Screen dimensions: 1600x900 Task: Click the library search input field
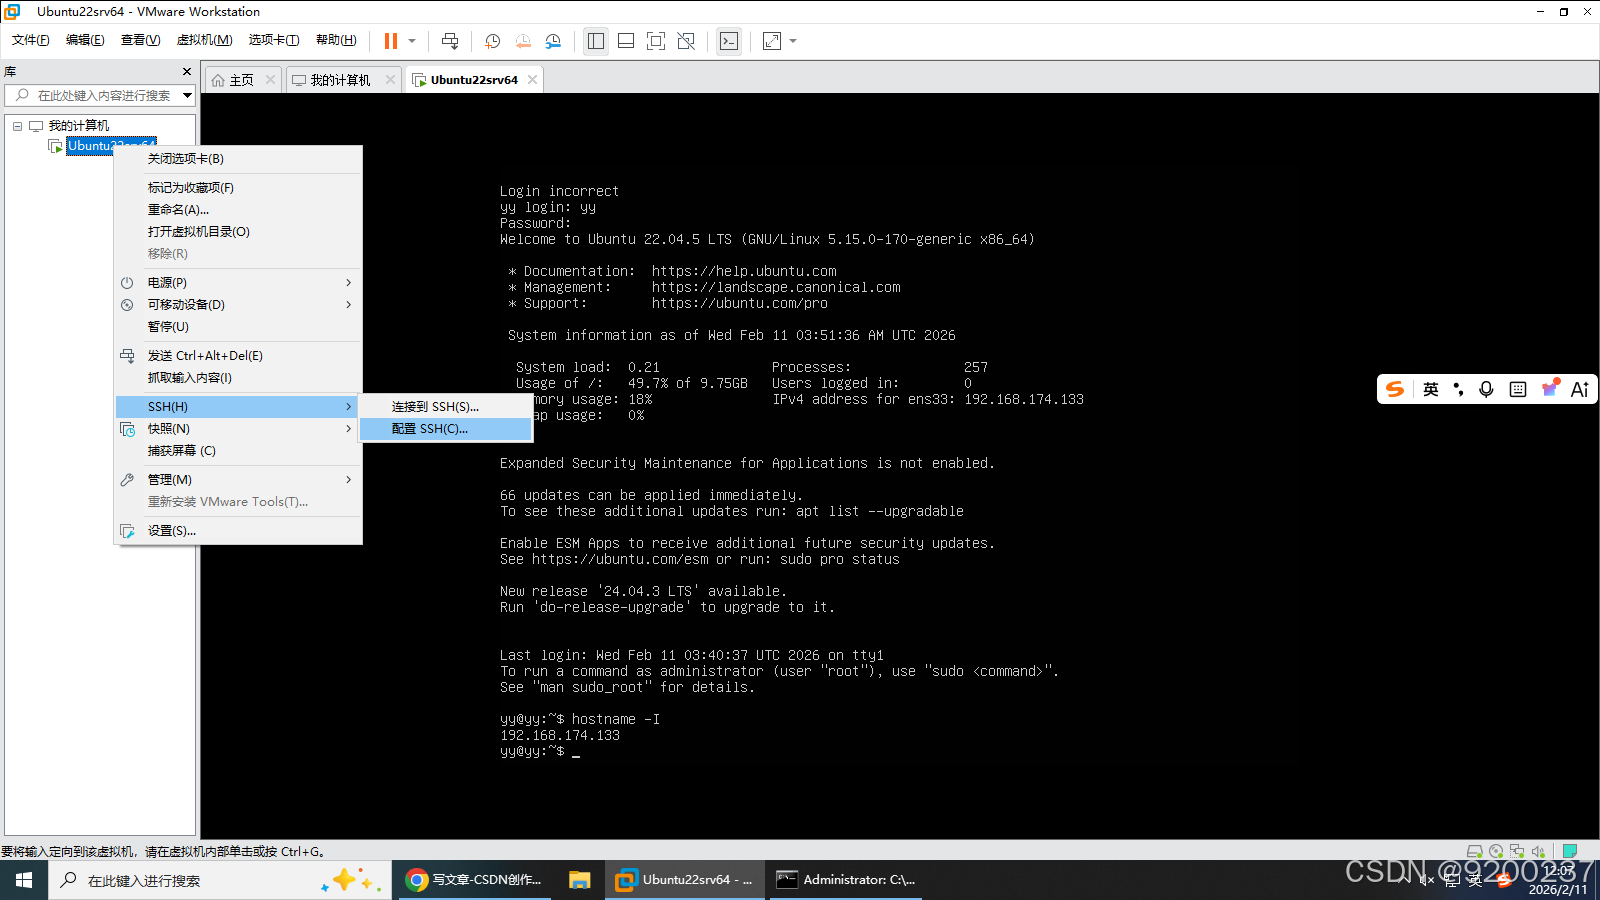point(93,95)
